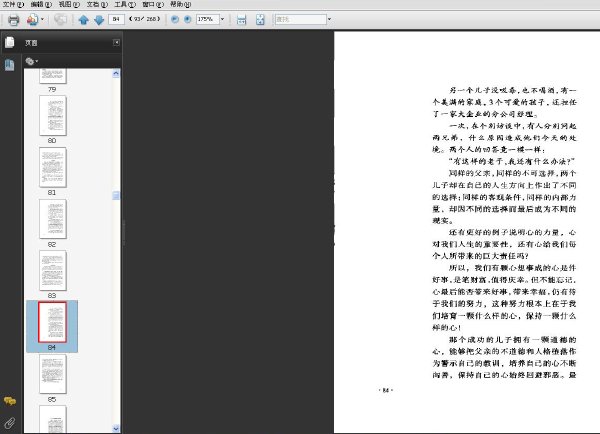Open the 工具 (Tools) menu
Viewport: 600px width, 434px height.
point(125,4)
